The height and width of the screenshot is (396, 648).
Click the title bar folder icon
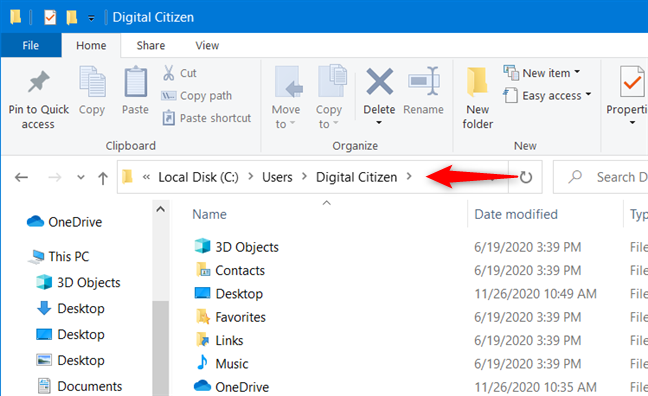click(15, 17)
